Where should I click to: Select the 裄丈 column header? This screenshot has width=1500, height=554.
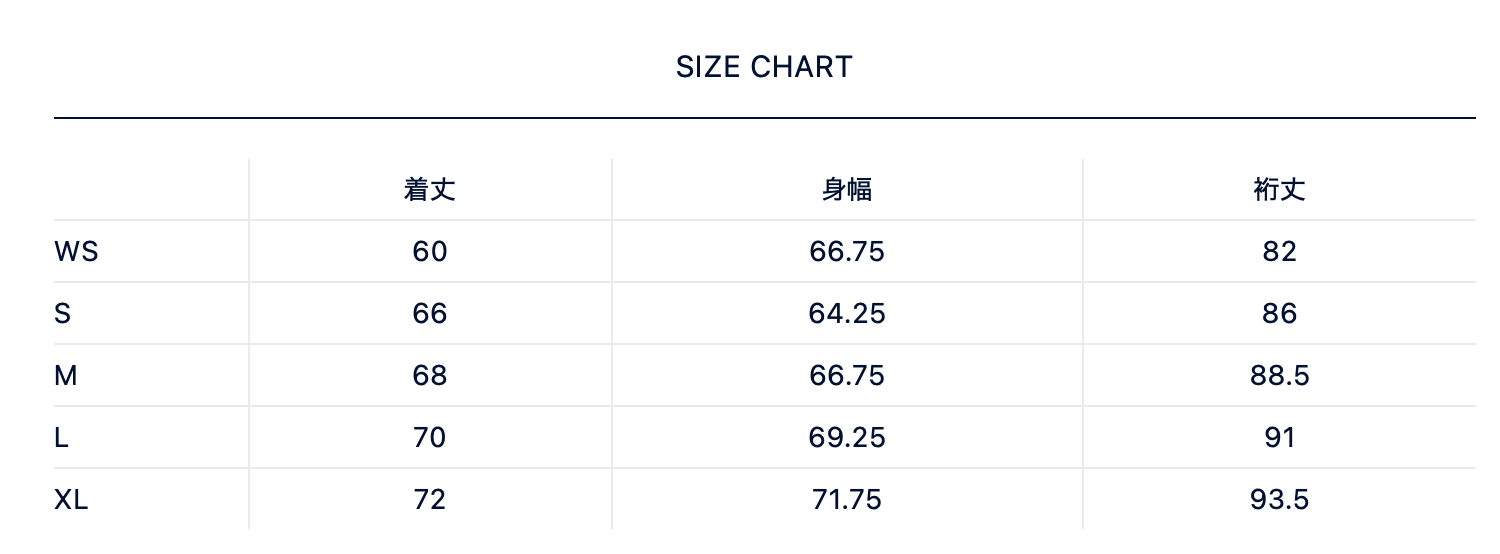(x=1279, y=190)
